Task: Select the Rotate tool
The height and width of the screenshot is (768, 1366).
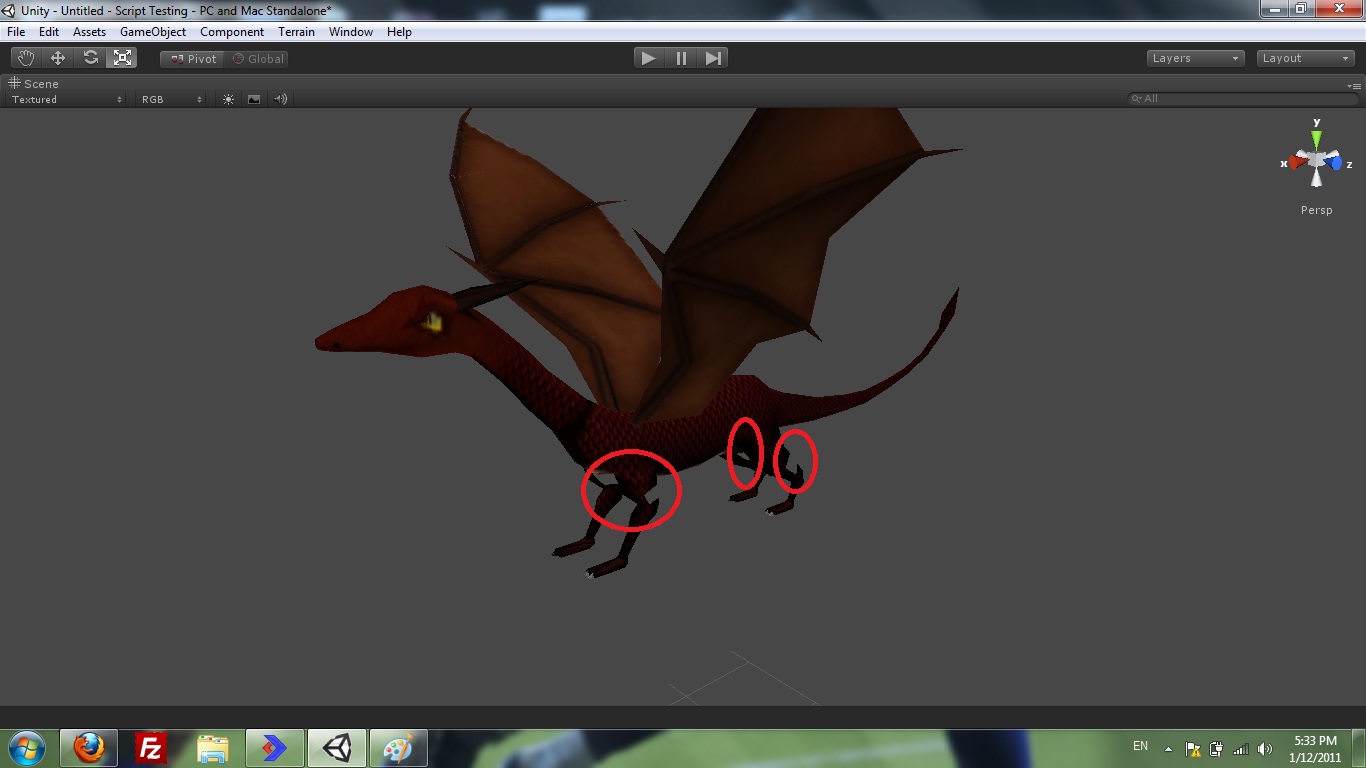Action: click(x=90, y=57)
